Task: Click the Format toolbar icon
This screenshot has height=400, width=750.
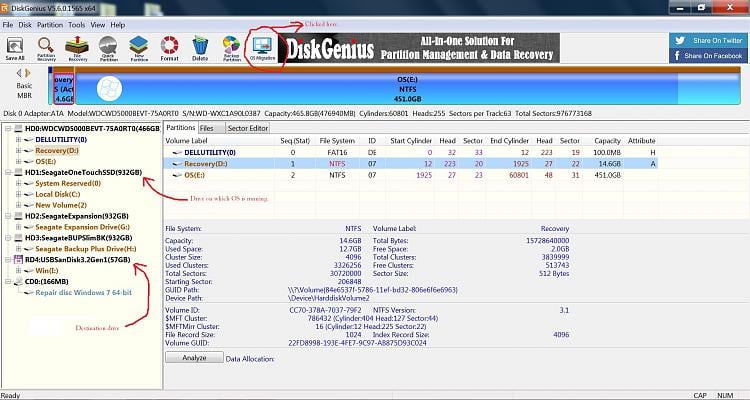Action: pos(169,49)
